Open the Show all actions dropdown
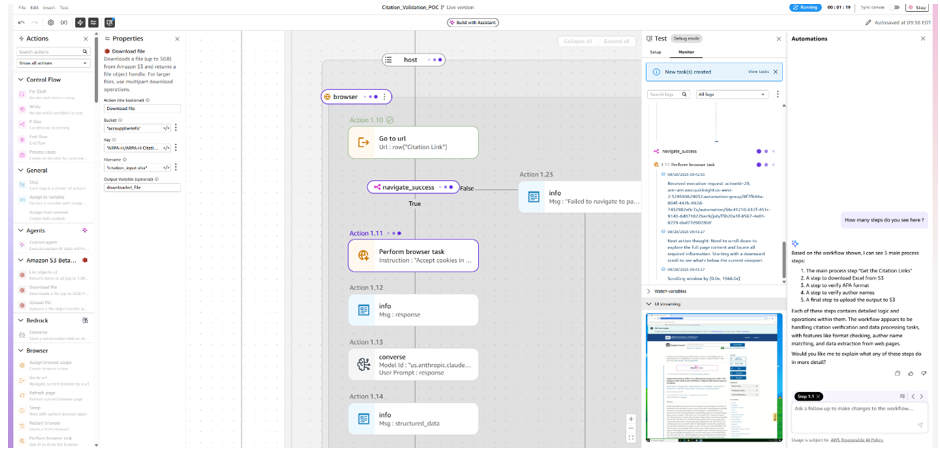 [53, 63]
